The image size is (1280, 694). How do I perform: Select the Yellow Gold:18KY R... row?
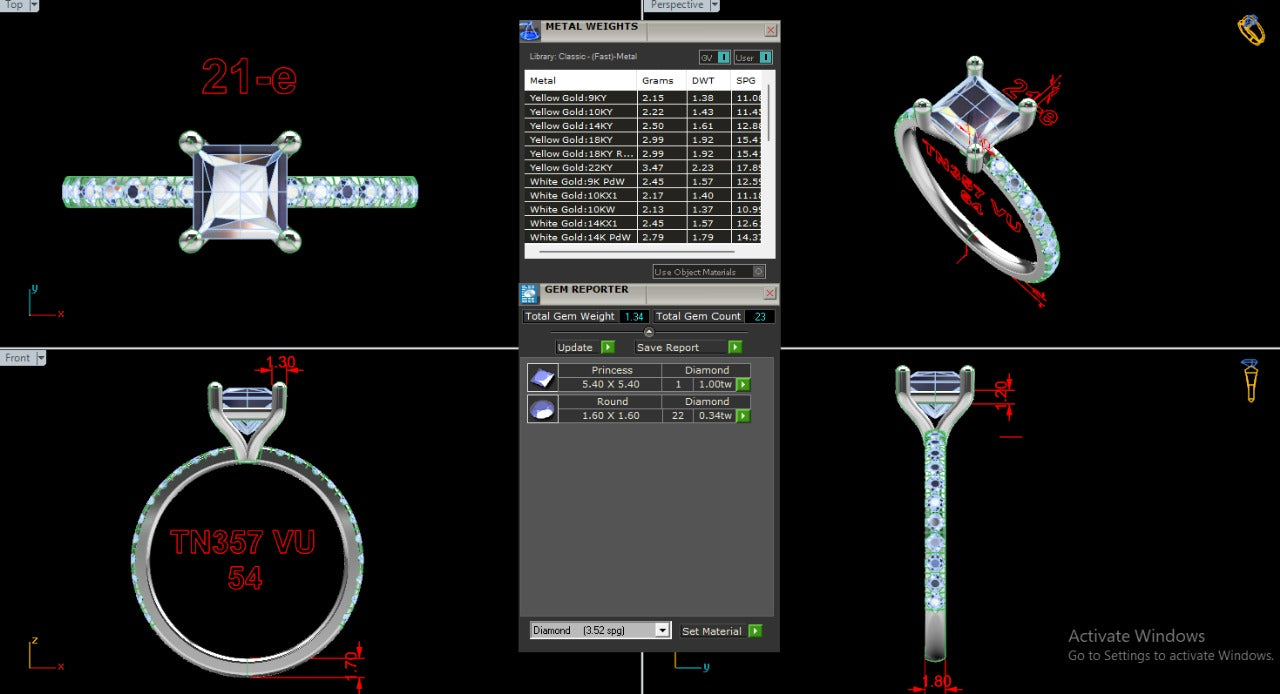pyautogui.click(x=643, y=154)
